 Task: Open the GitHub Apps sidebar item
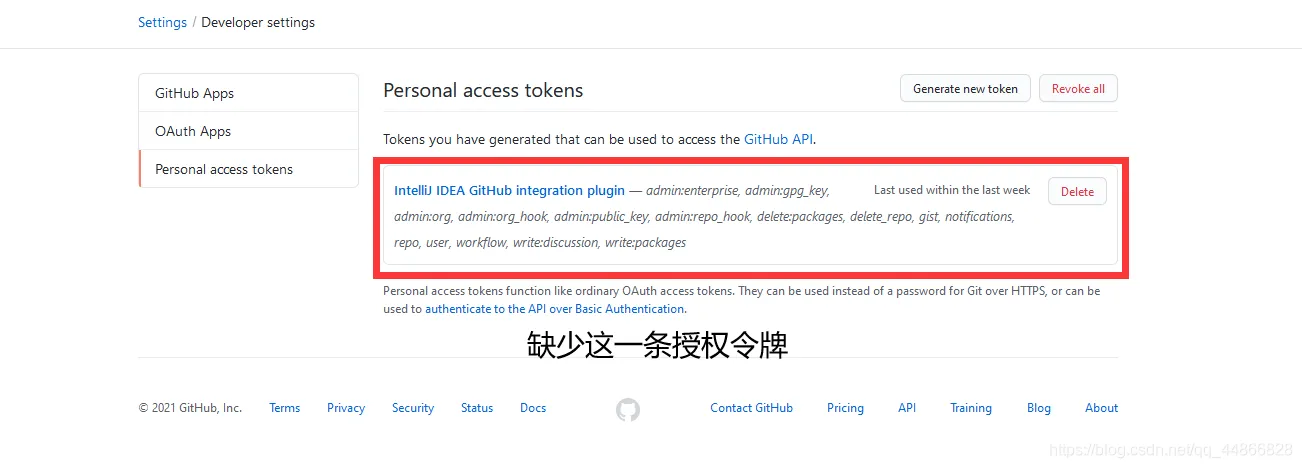coord(194,93)
